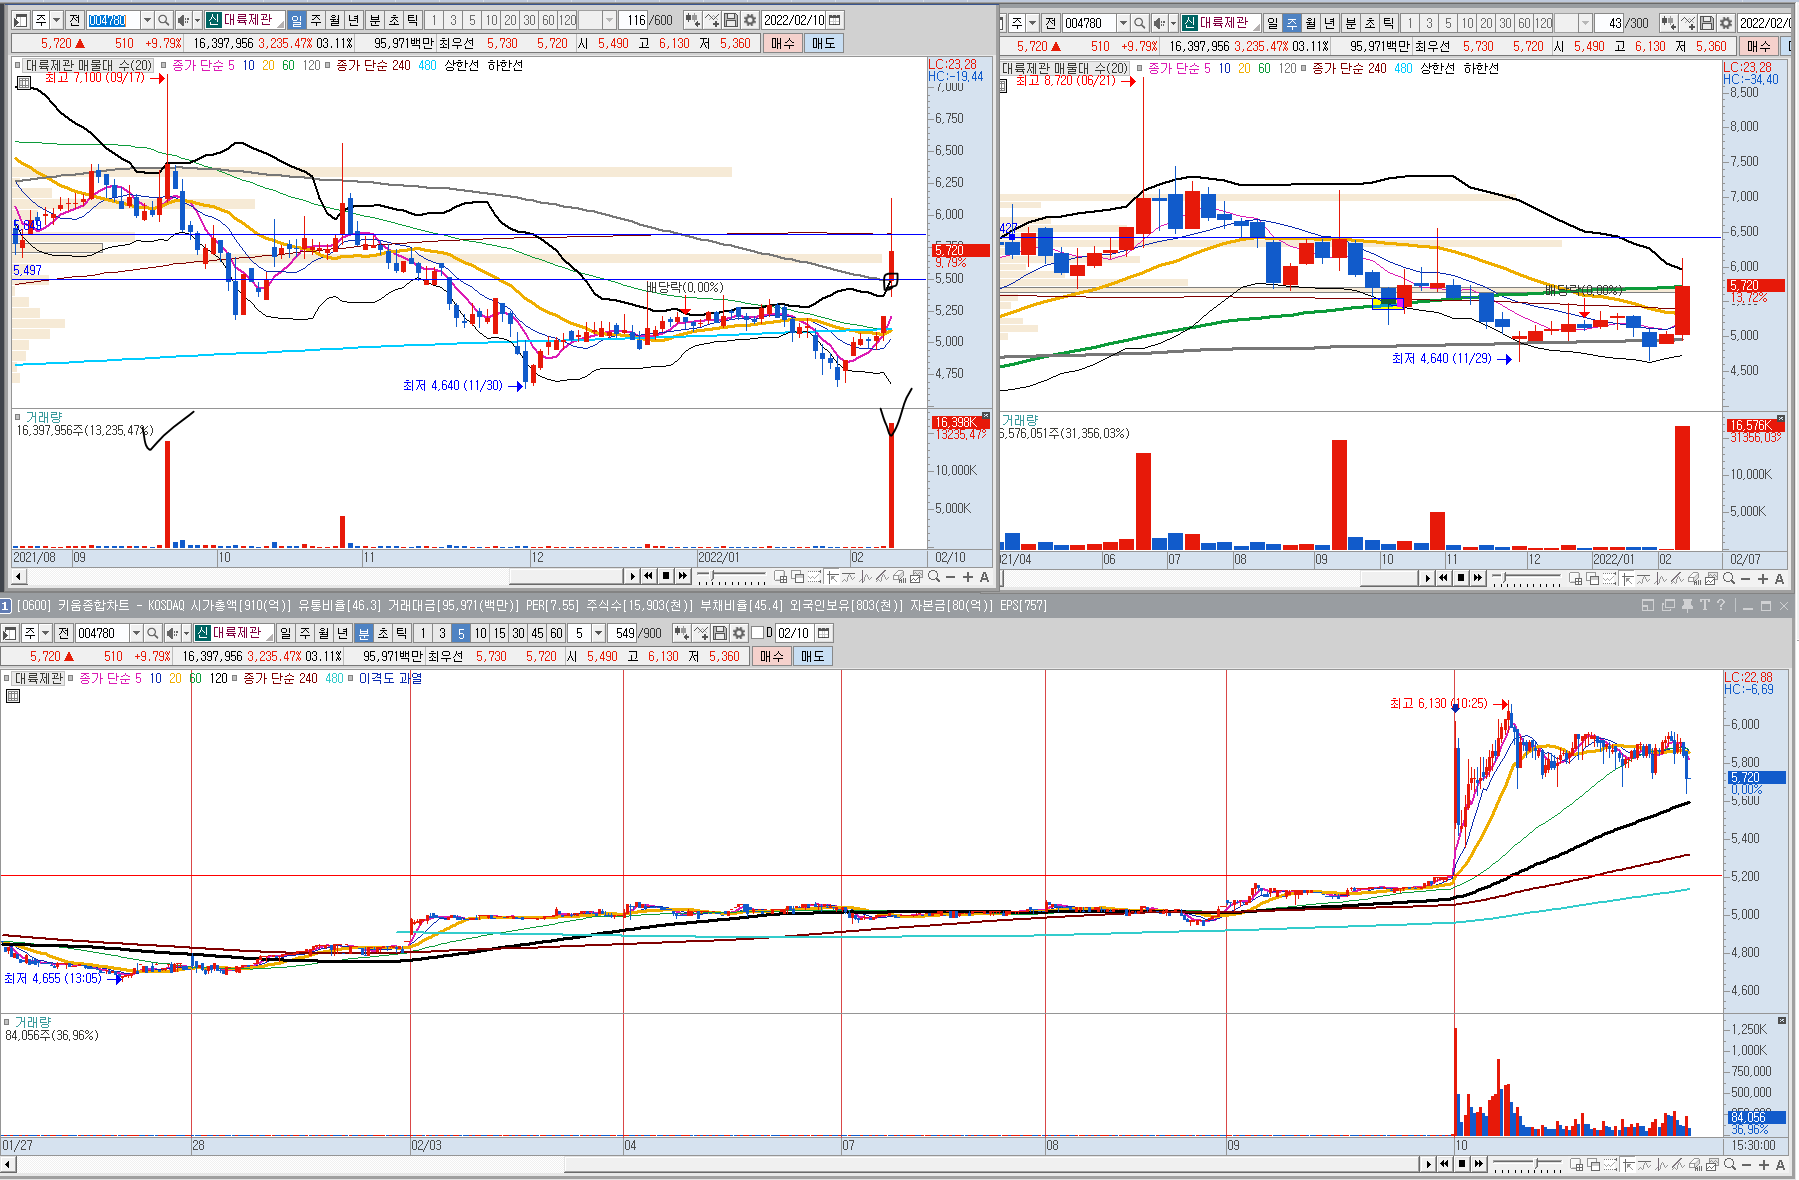1799x1180 pixels.
Task: Open the speaker options dropdown in daily chart
Action: tap(197, 20)
